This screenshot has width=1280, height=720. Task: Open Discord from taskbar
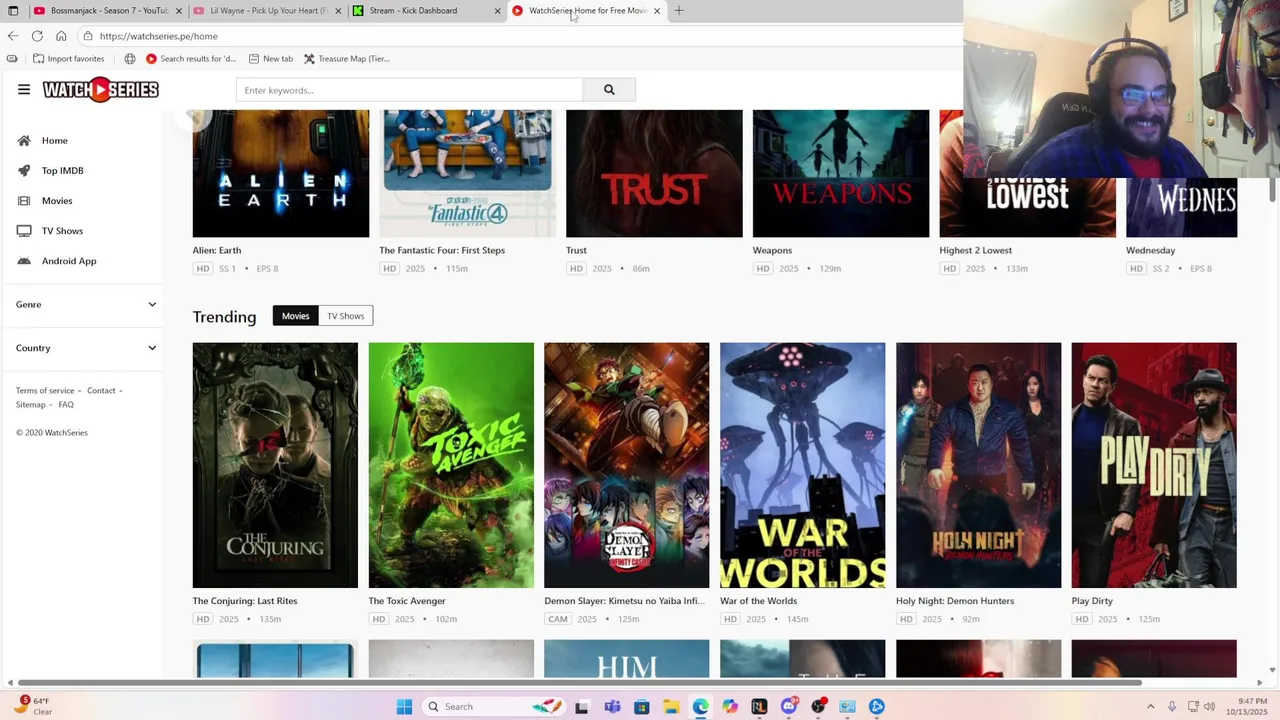789,707
